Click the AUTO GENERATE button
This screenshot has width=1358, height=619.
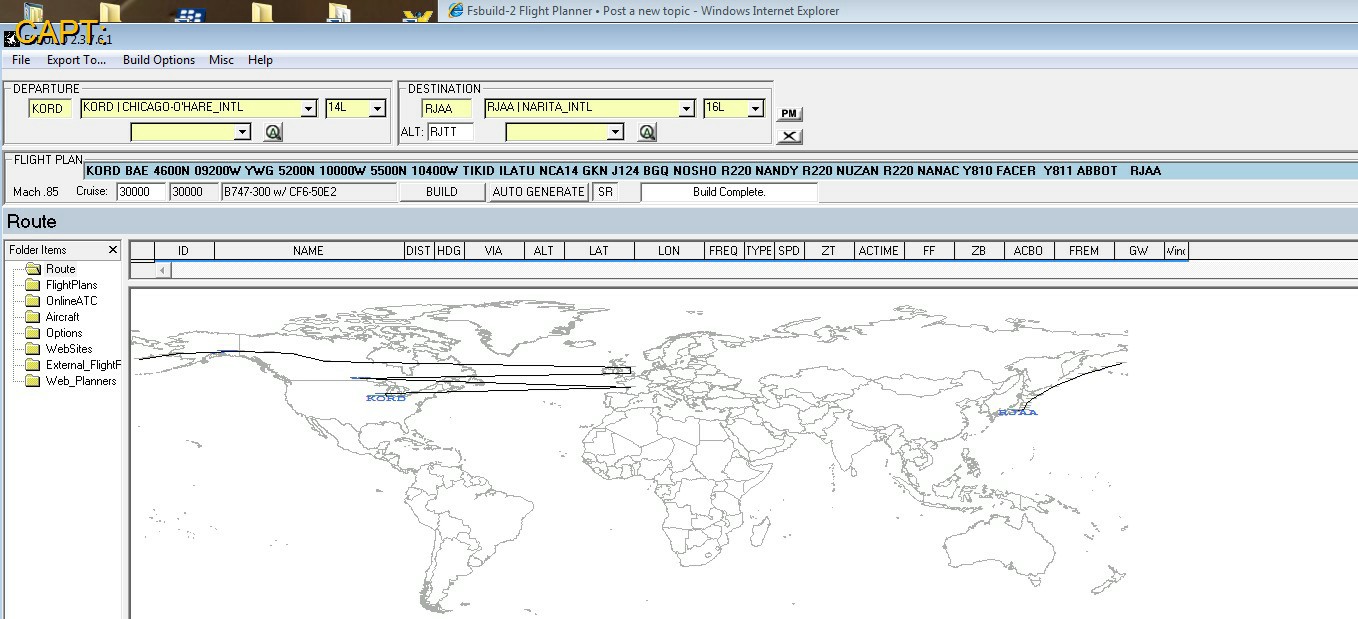[x=539, y=192]
